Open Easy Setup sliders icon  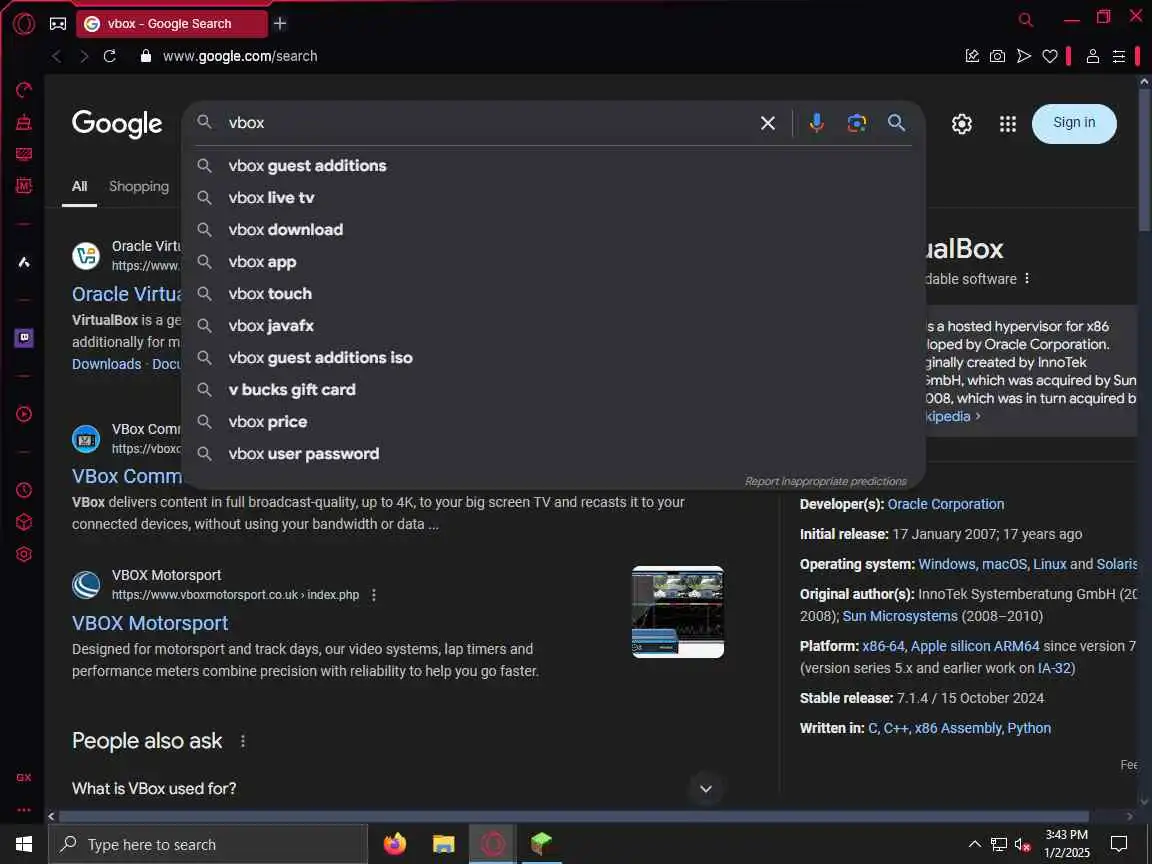tap(1119, 56)
